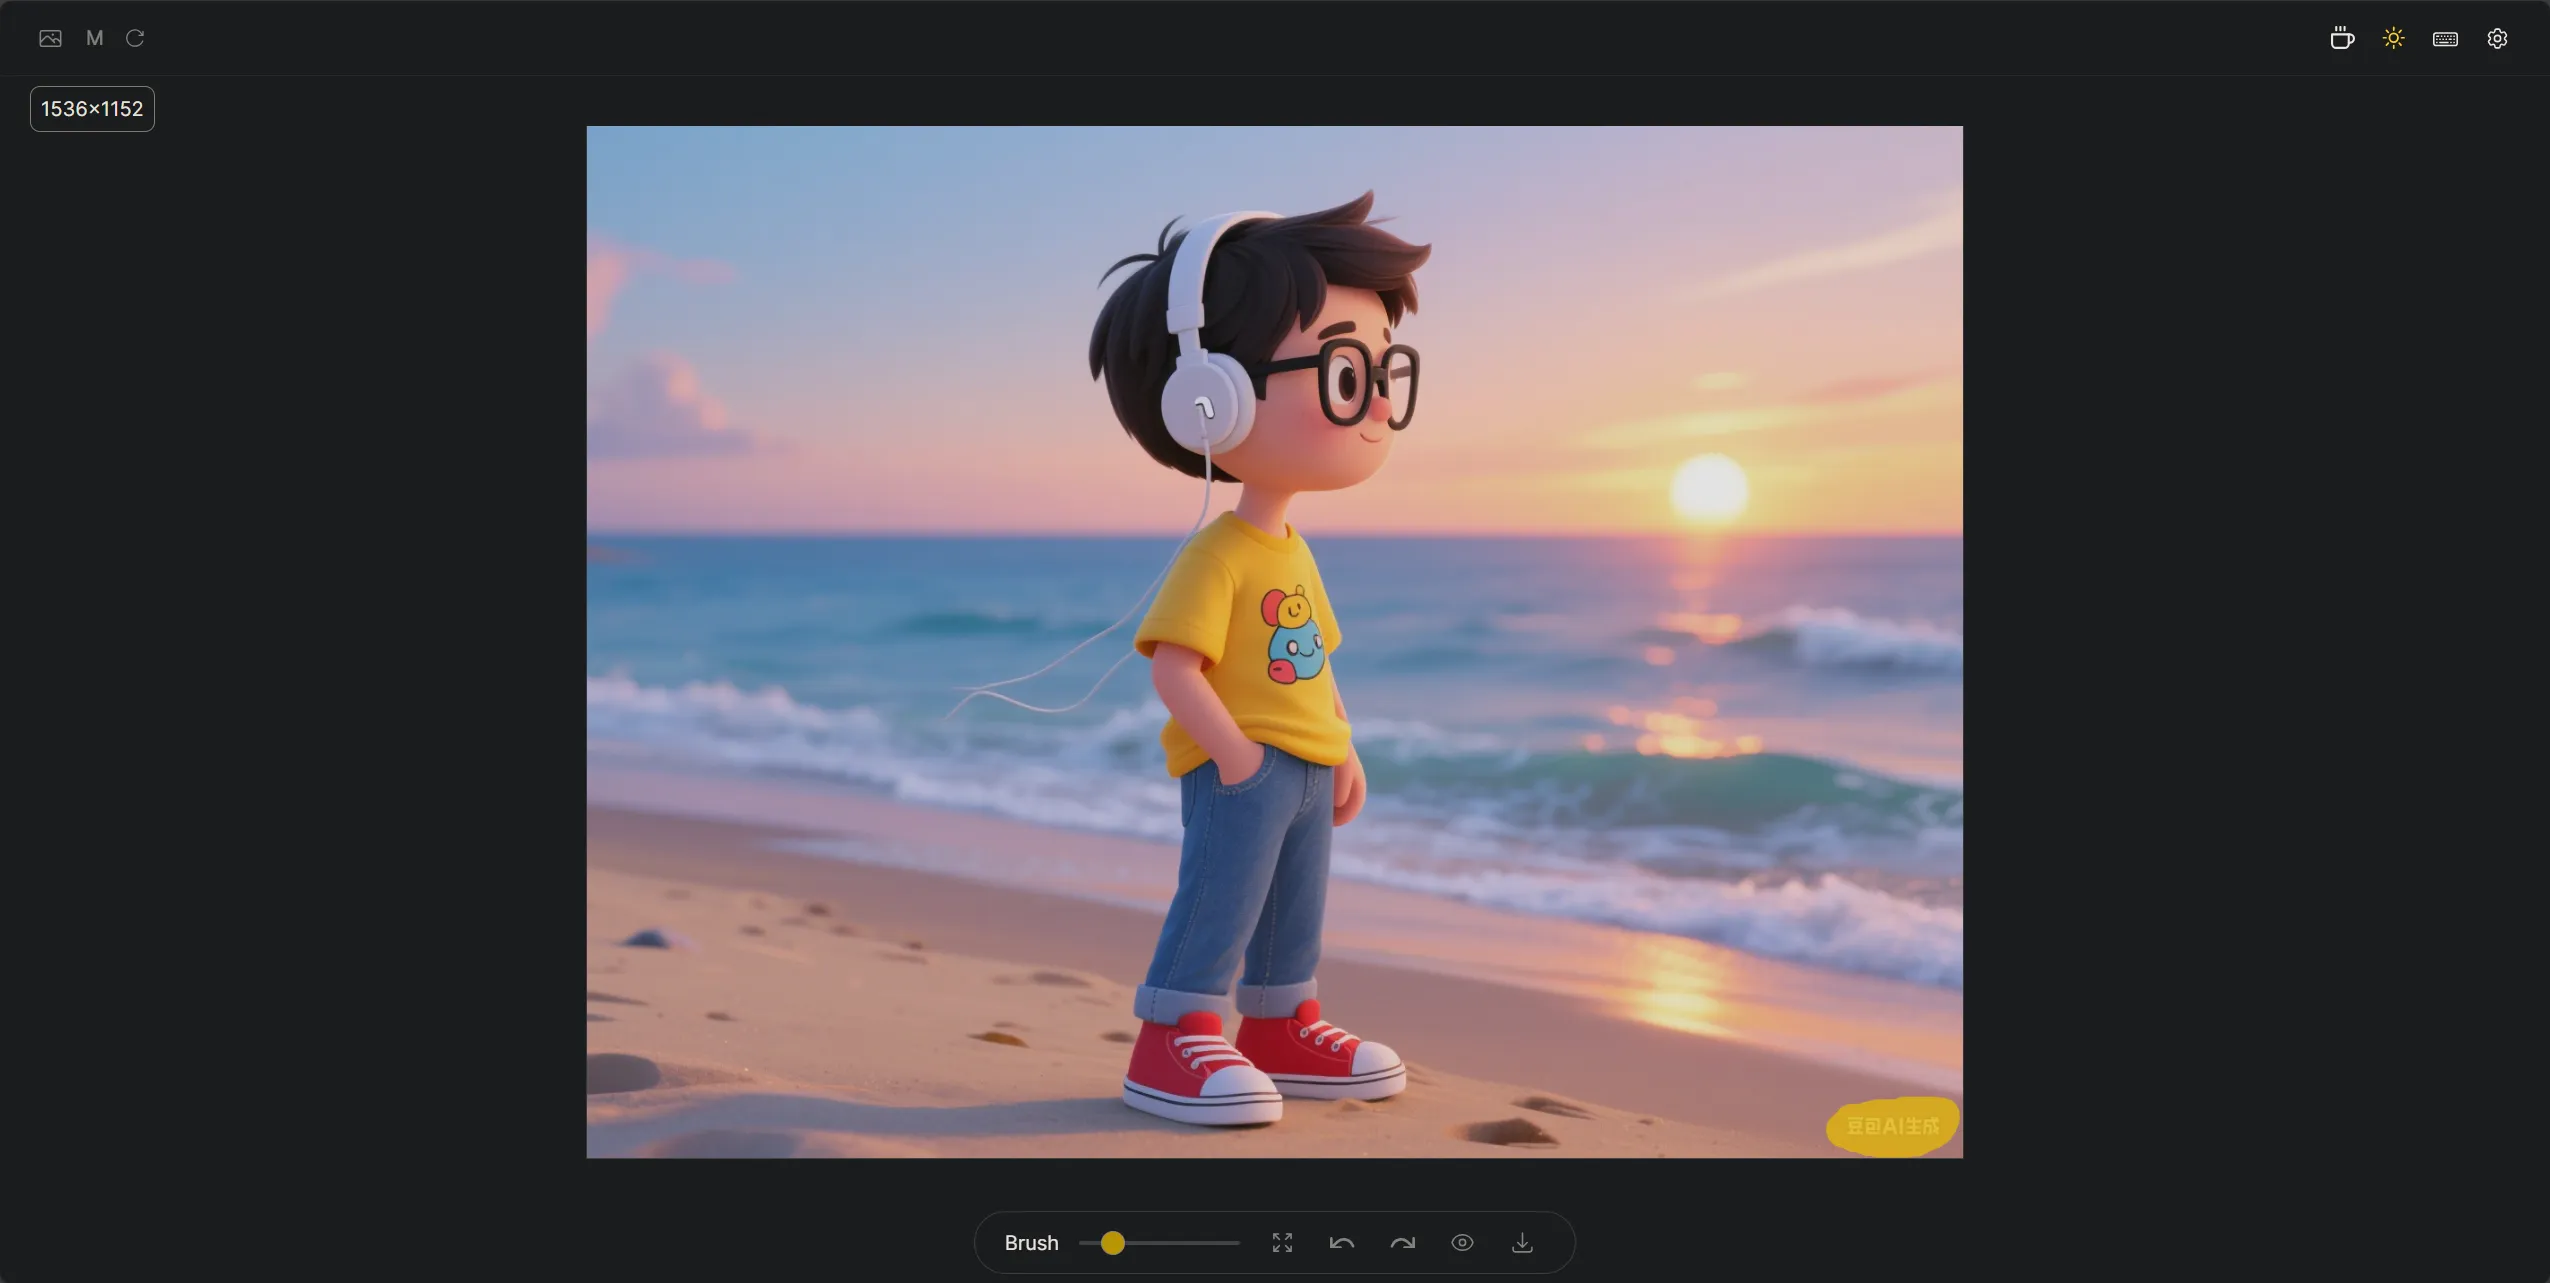Click the right end of Brush slider track
2550x1283 pixels.
(1237, 1243)
